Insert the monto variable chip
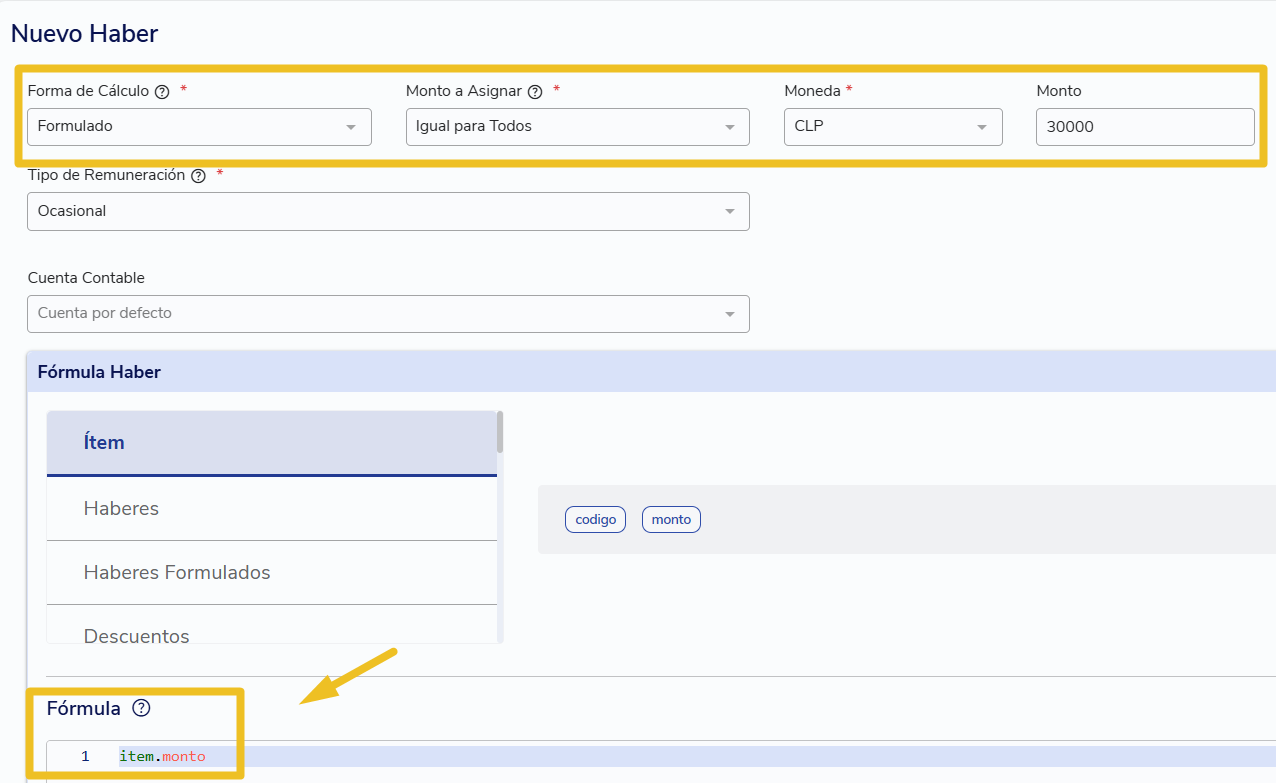The height and width of the screenshot is (783, 1276). (x=671, y=520)
